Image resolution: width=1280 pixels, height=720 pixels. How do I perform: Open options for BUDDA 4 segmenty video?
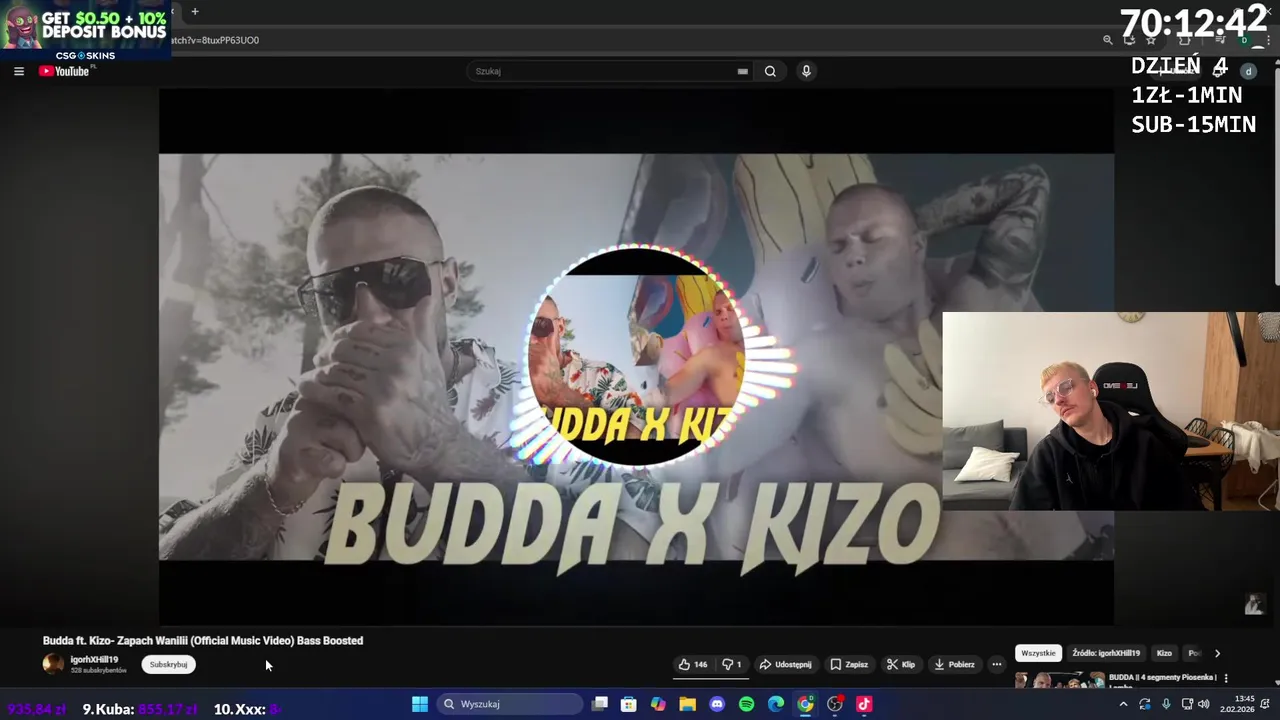coord(1226,678)
